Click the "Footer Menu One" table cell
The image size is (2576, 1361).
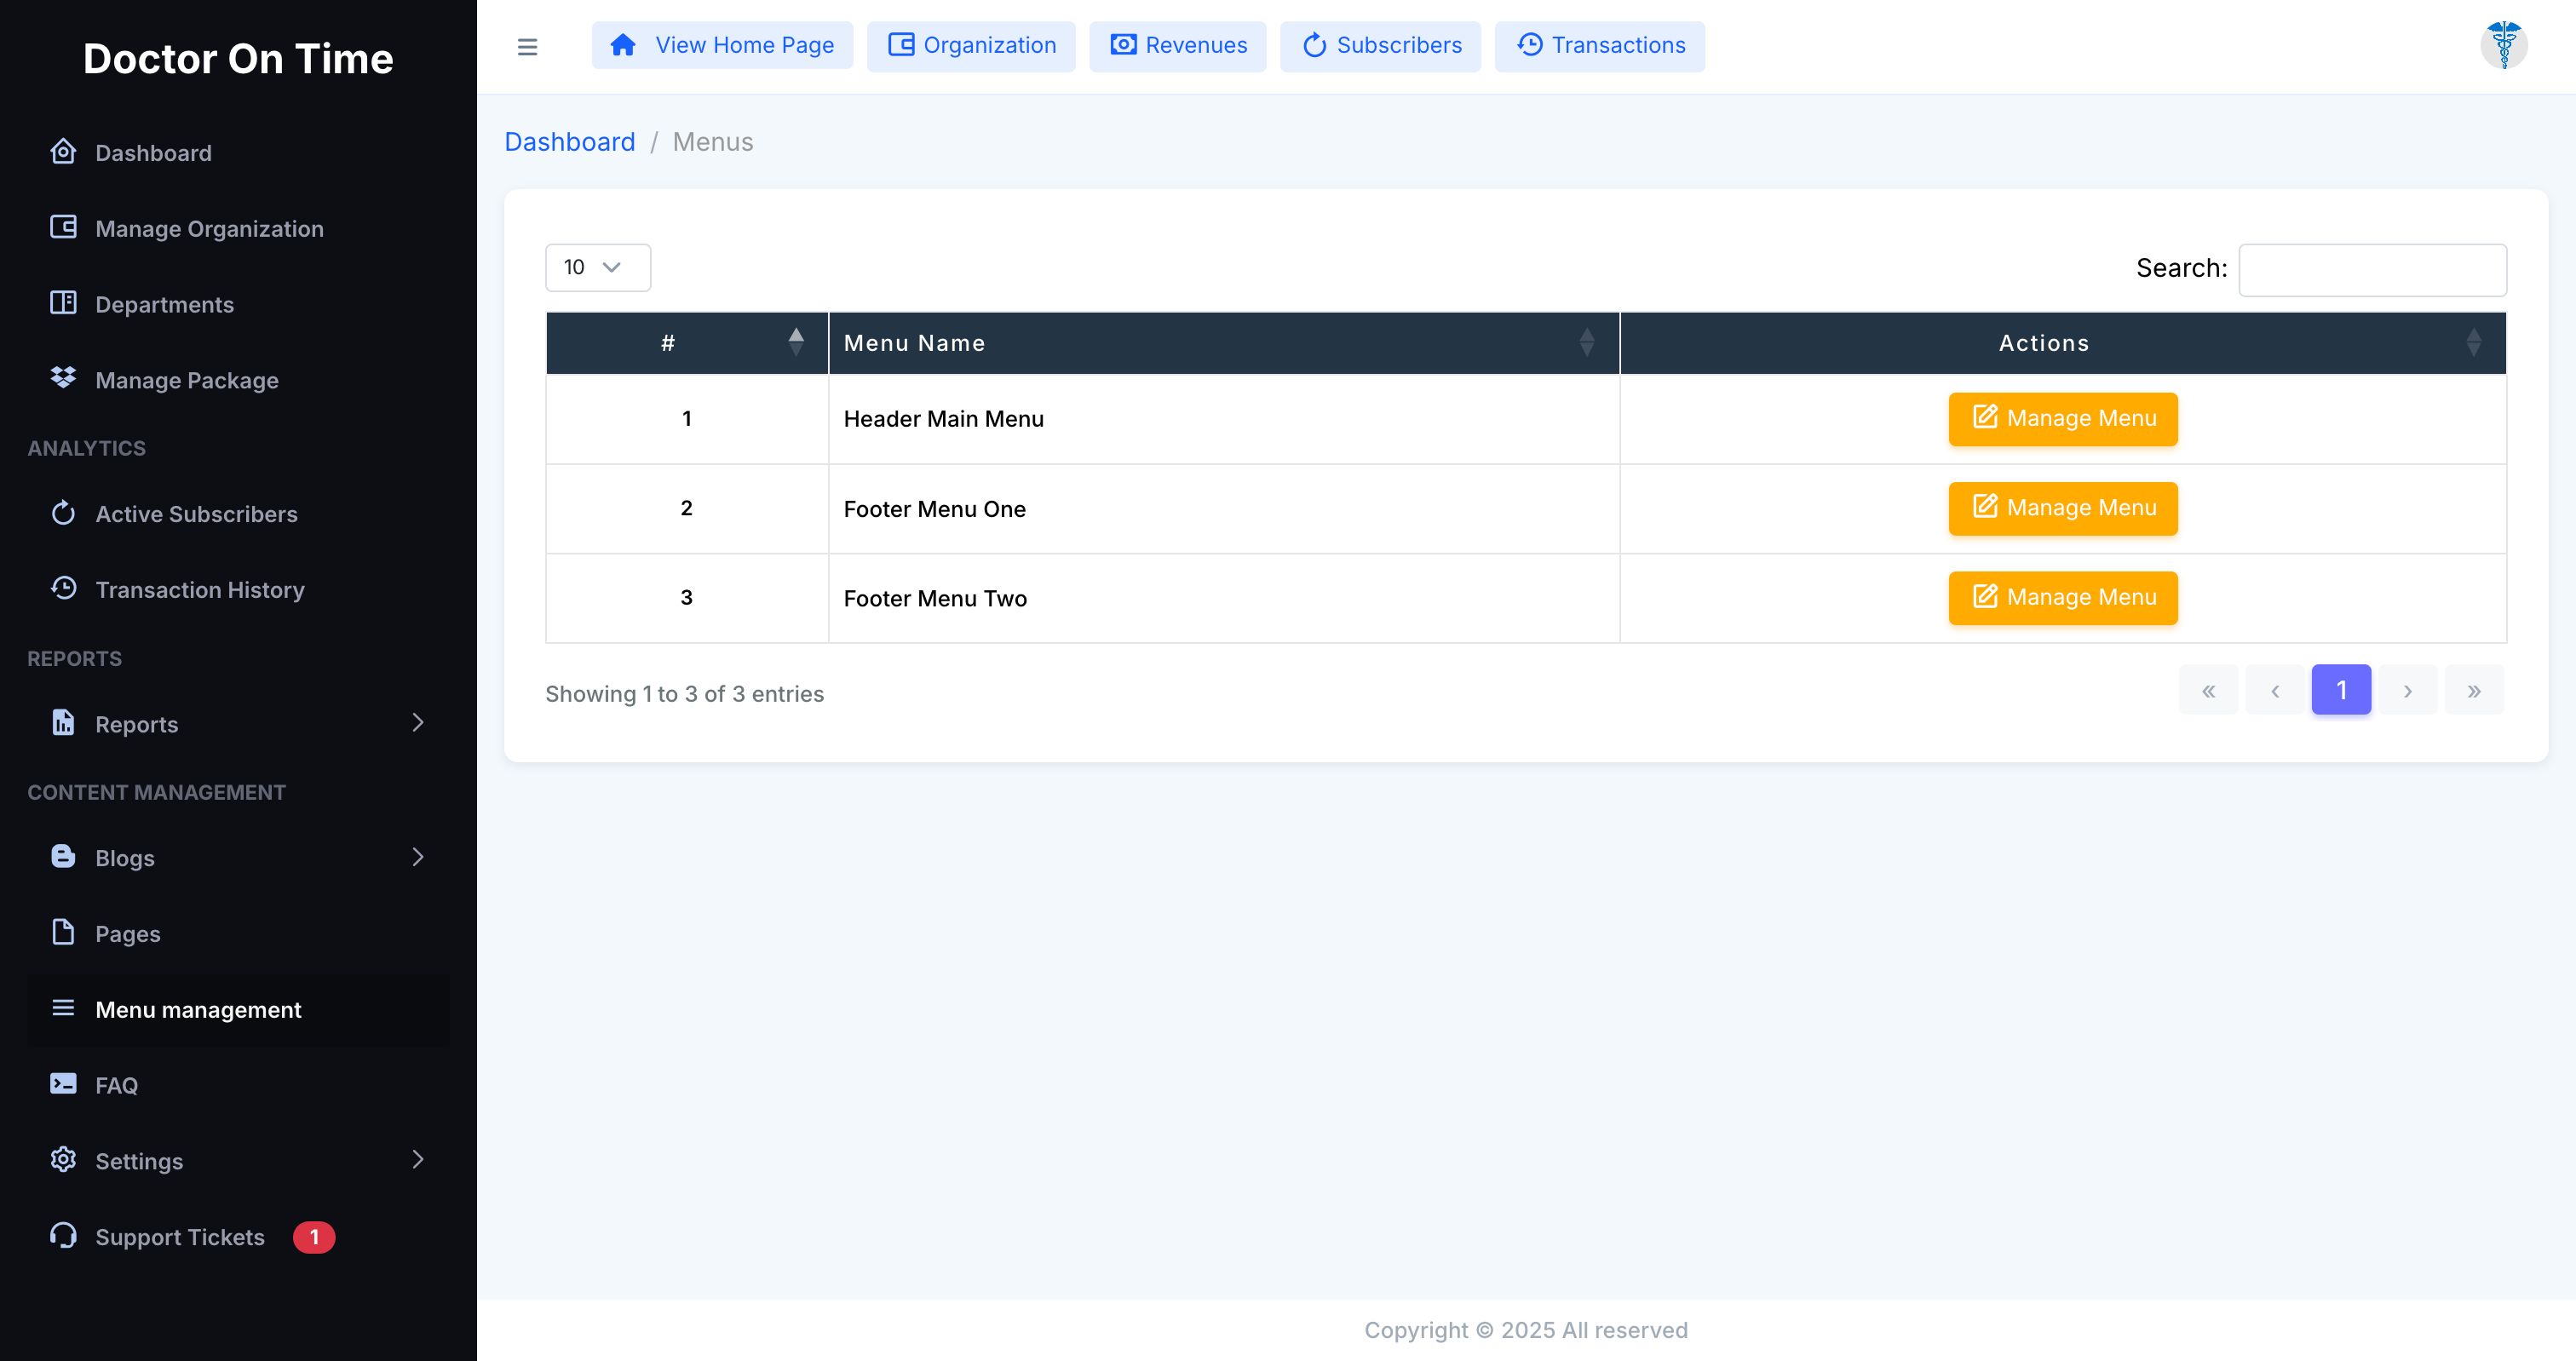click(x=1224, y=509)
